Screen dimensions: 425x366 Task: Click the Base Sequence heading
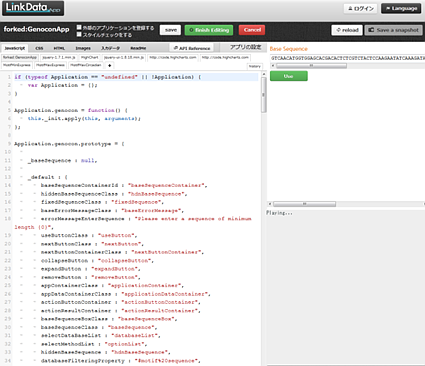[x=289, y=49]
